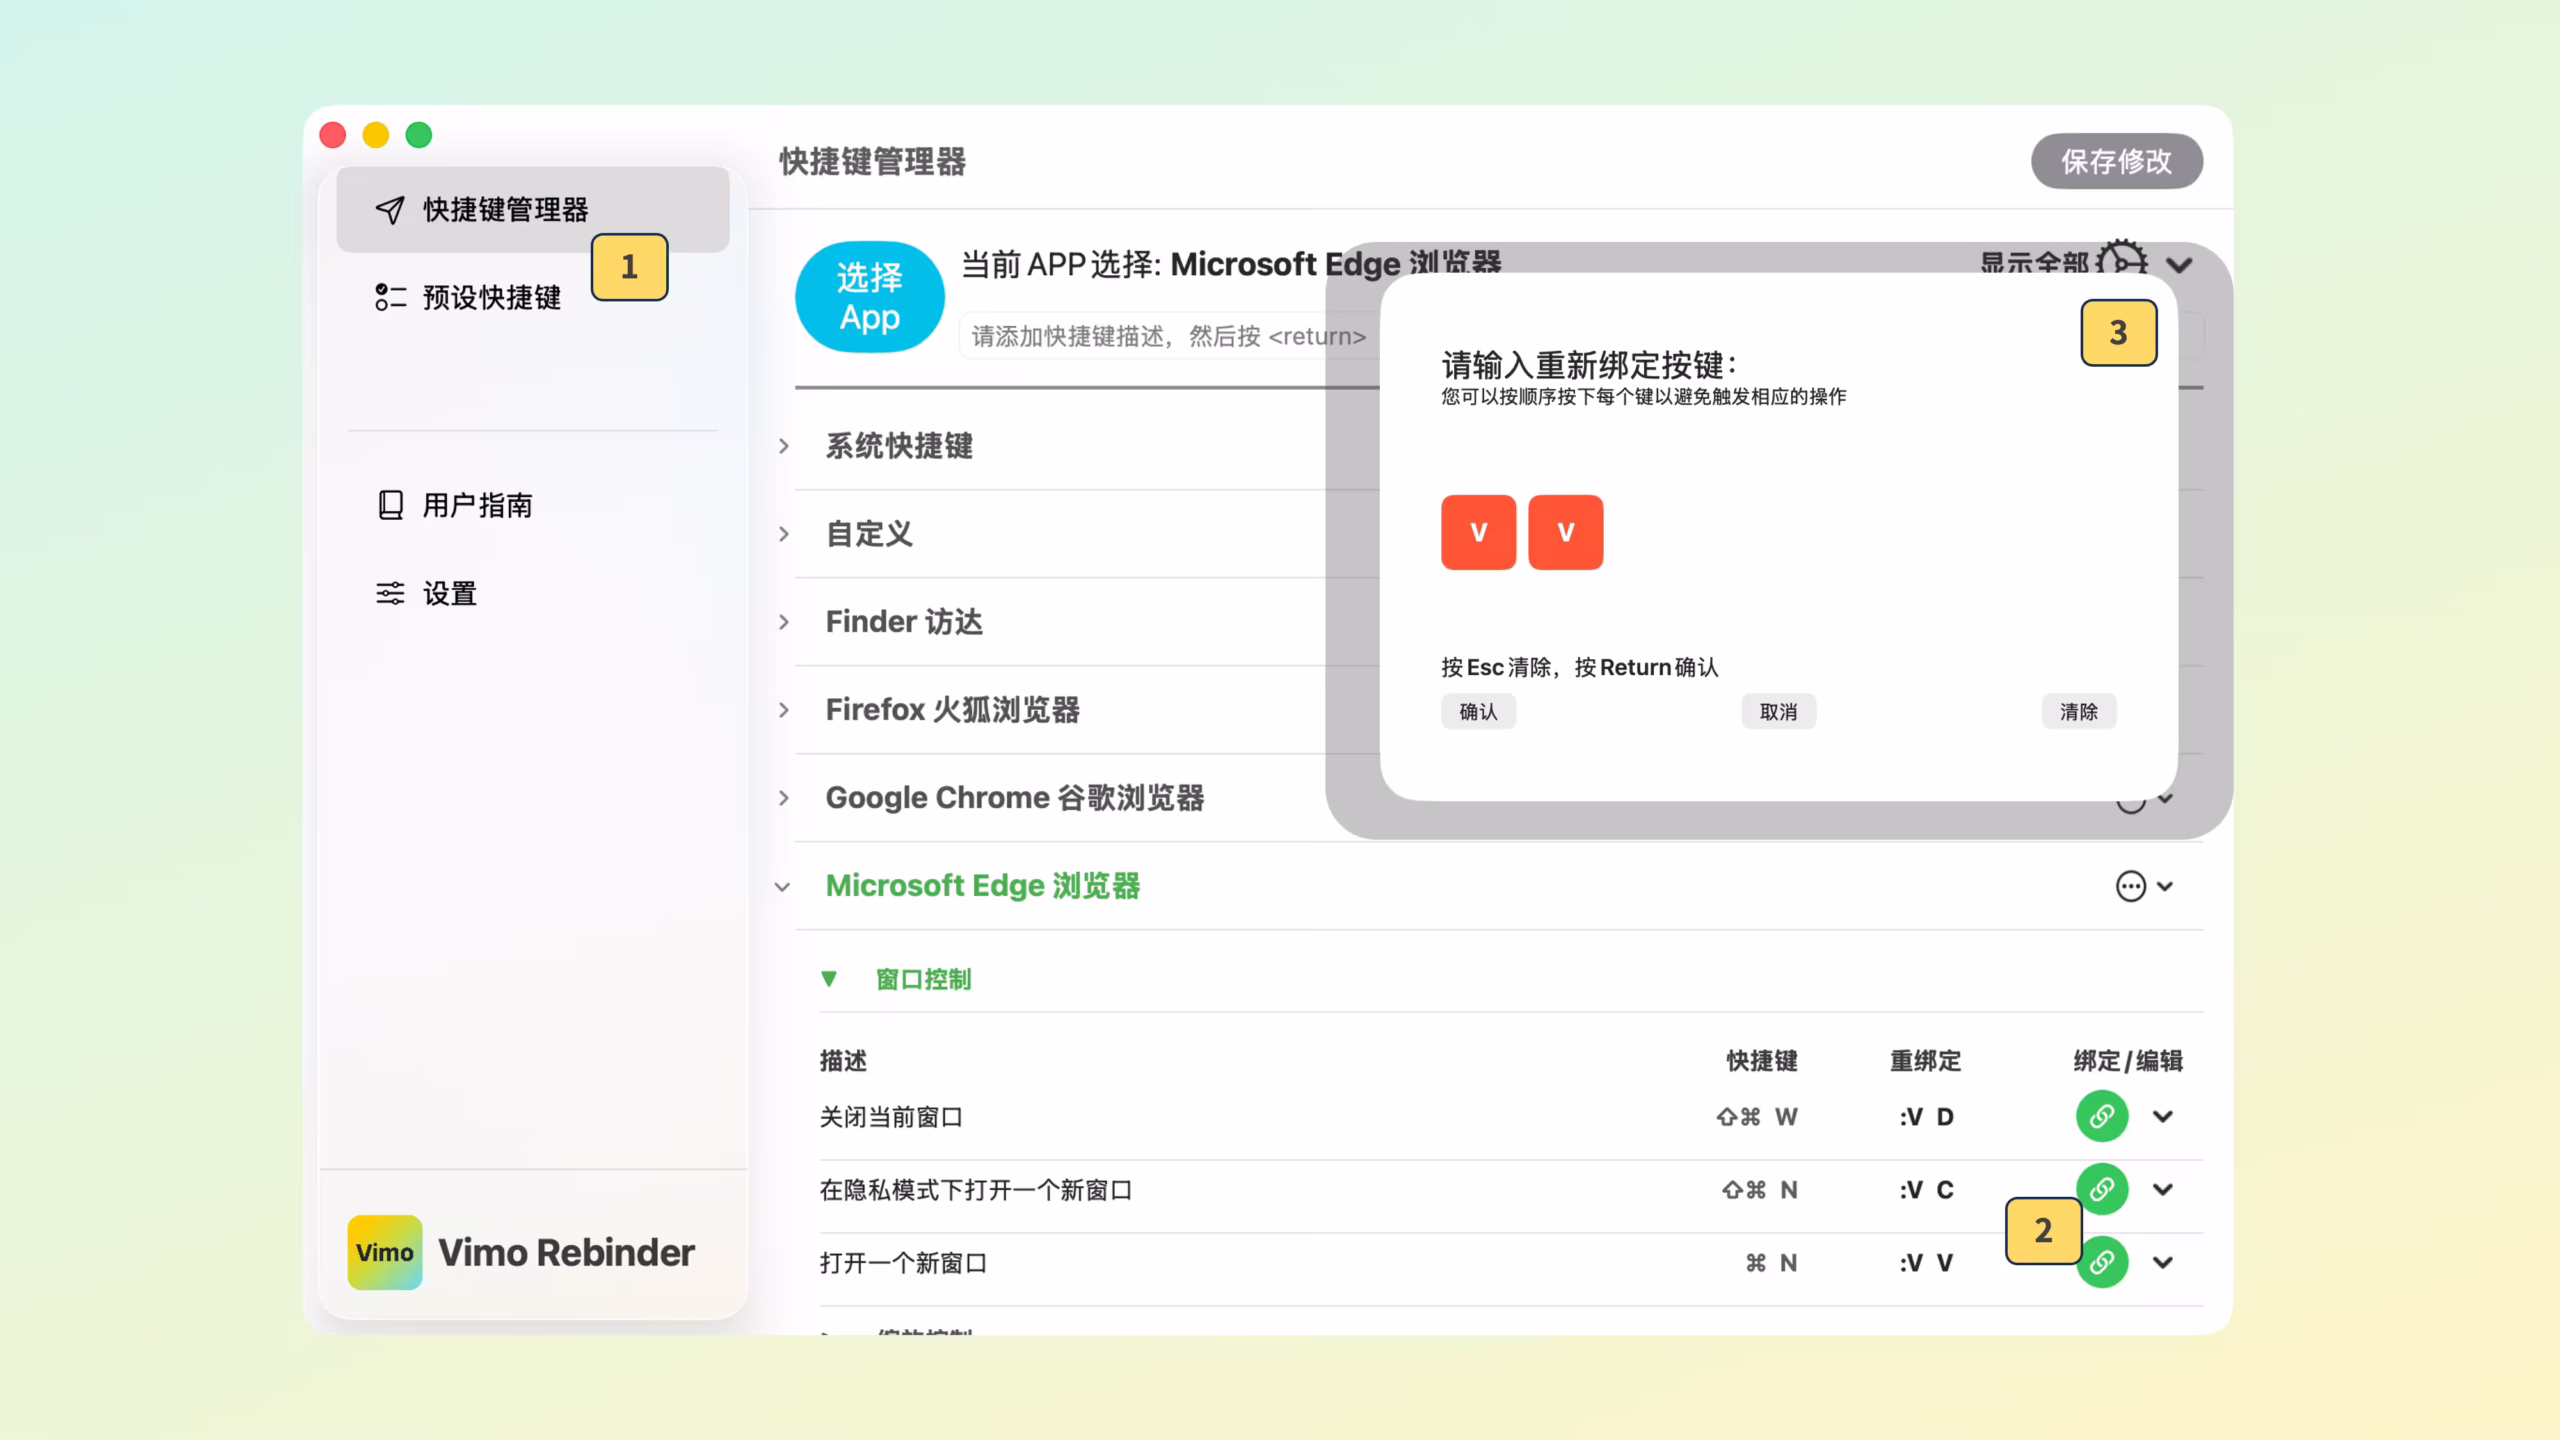Expand the Google Chrome 谷歌浏览器 section

[784, 797]
